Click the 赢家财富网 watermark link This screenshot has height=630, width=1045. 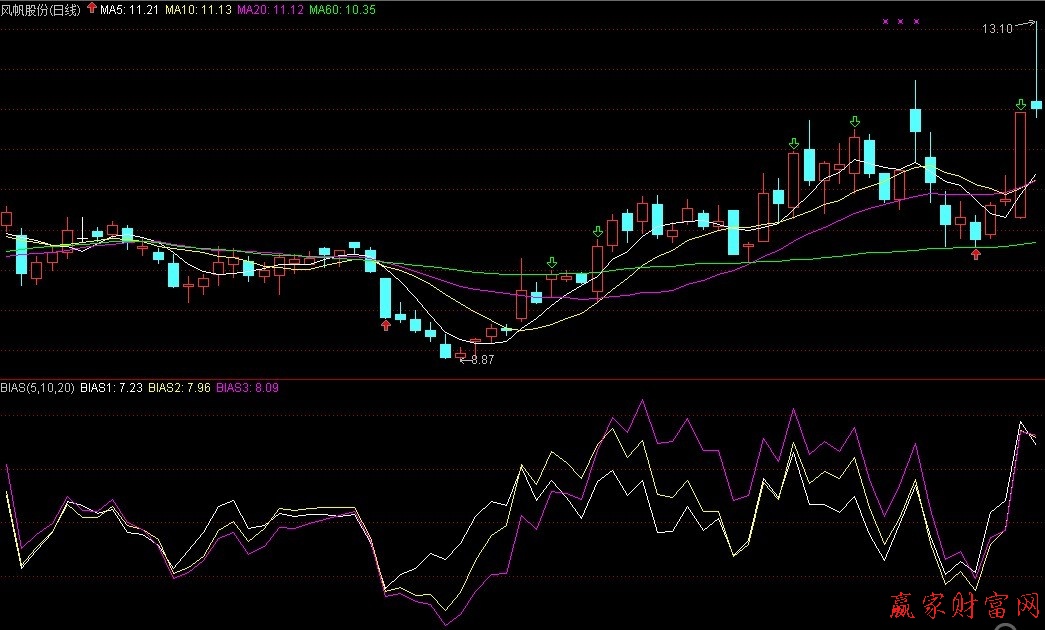pos(965,606)
